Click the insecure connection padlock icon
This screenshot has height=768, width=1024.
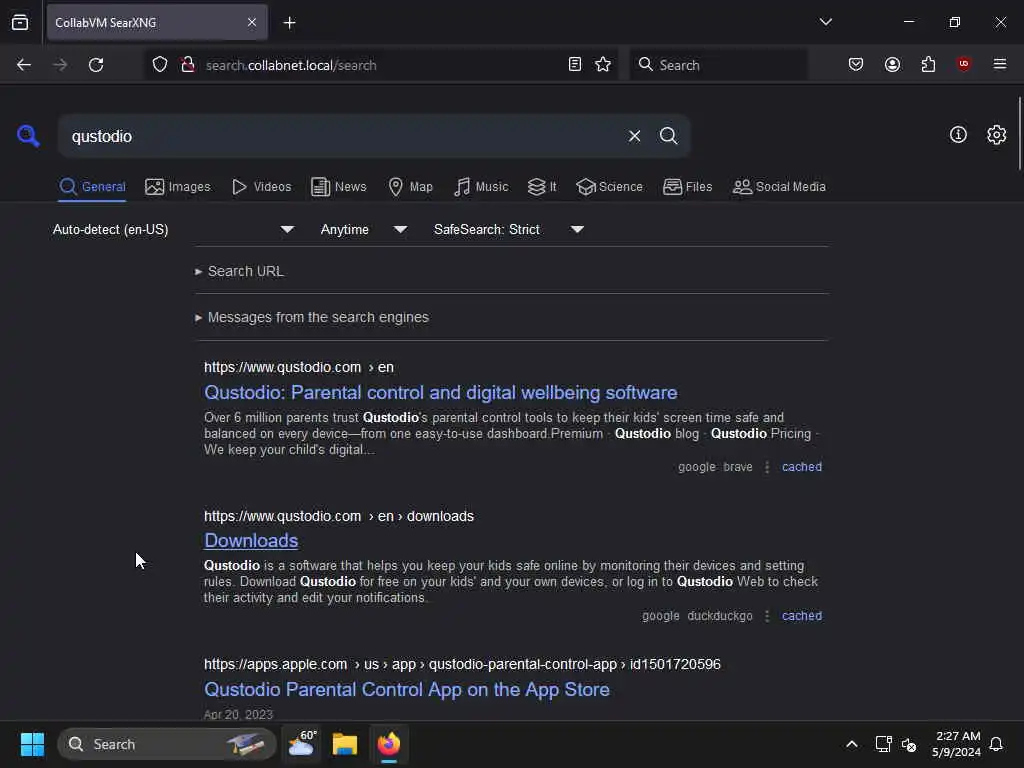coord(187,65)
